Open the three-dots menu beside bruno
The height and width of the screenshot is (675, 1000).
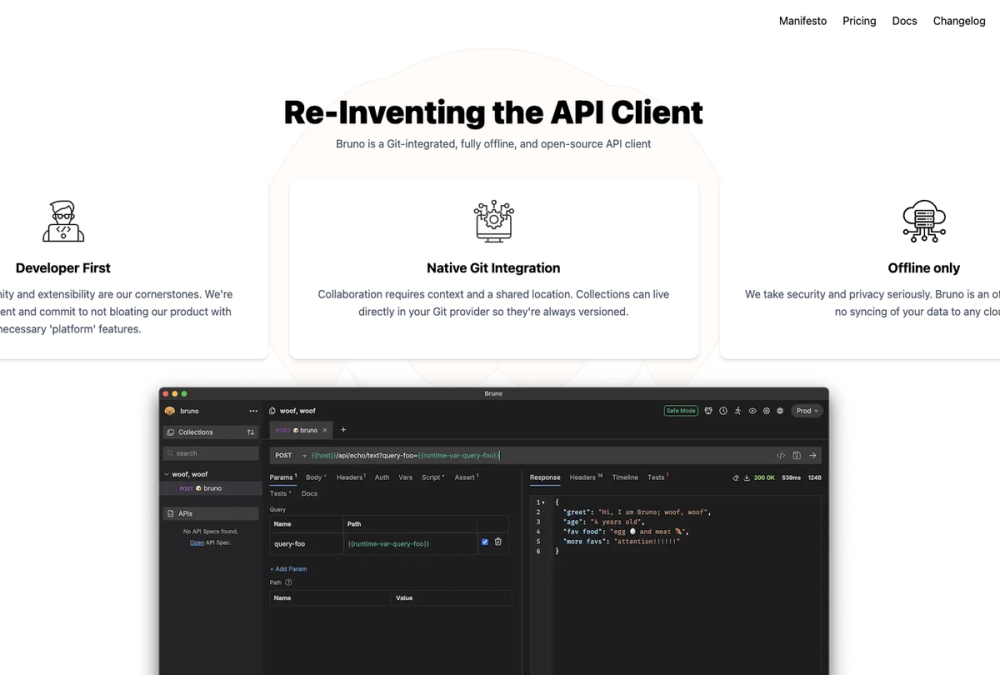click(253, 411)
